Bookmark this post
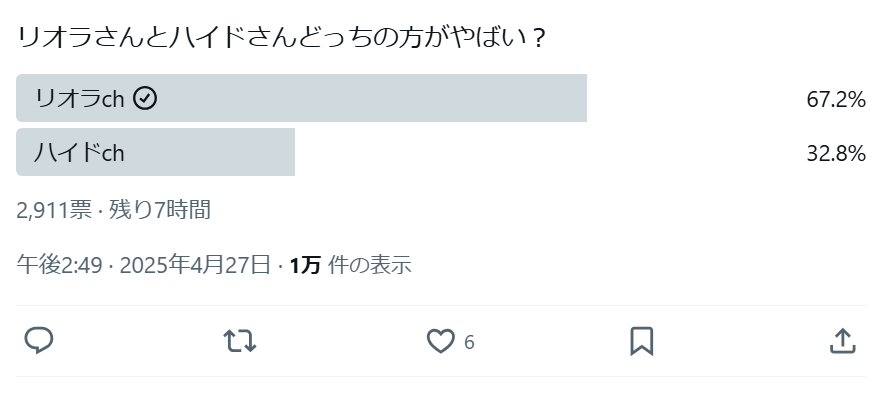This screenshot has height=404, width=886. pos(642,341)
